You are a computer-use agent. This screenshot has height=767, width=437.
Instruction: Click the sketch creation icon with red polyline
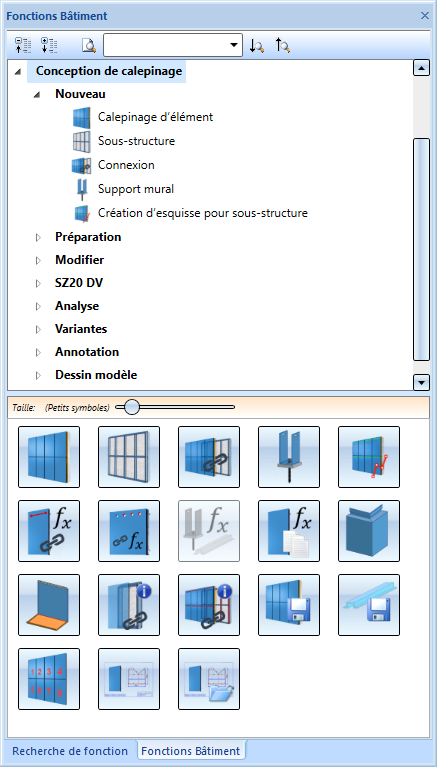[x=369, y=457]
